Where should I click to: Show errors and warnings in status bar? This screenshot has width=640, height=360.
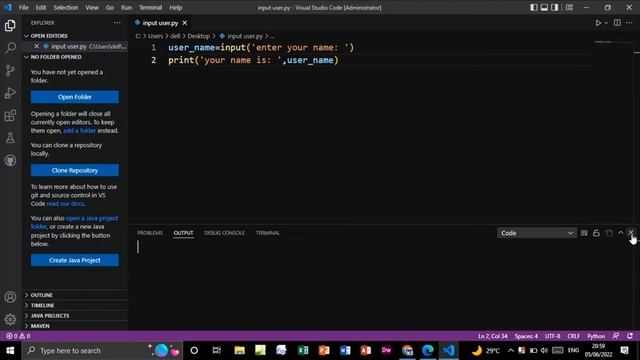pyautogui.click(x=18, y=336)
